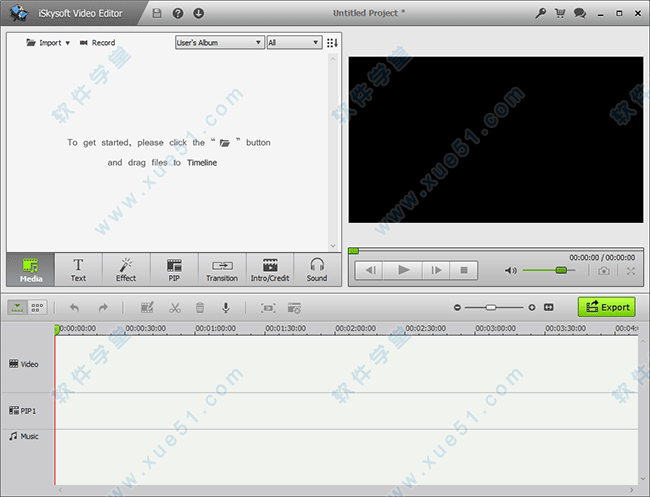Click the 00:01:00:00 timeline ruler mark
This screenshot has height=497, width=650.
click(216, 328)
